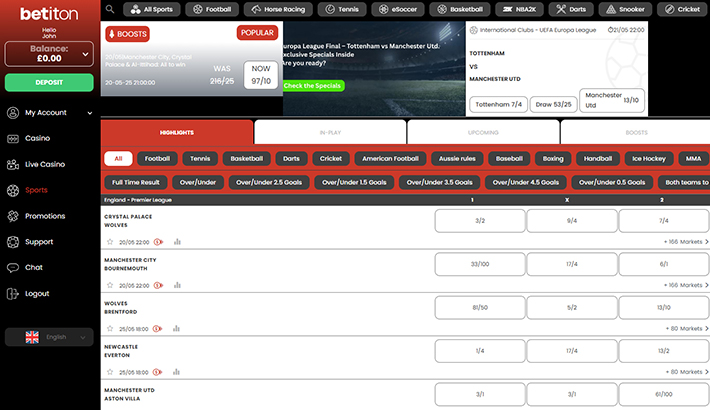Click the UK flag language icon
Viewport: 710px width, 410px height.
[x=32, y=337]
